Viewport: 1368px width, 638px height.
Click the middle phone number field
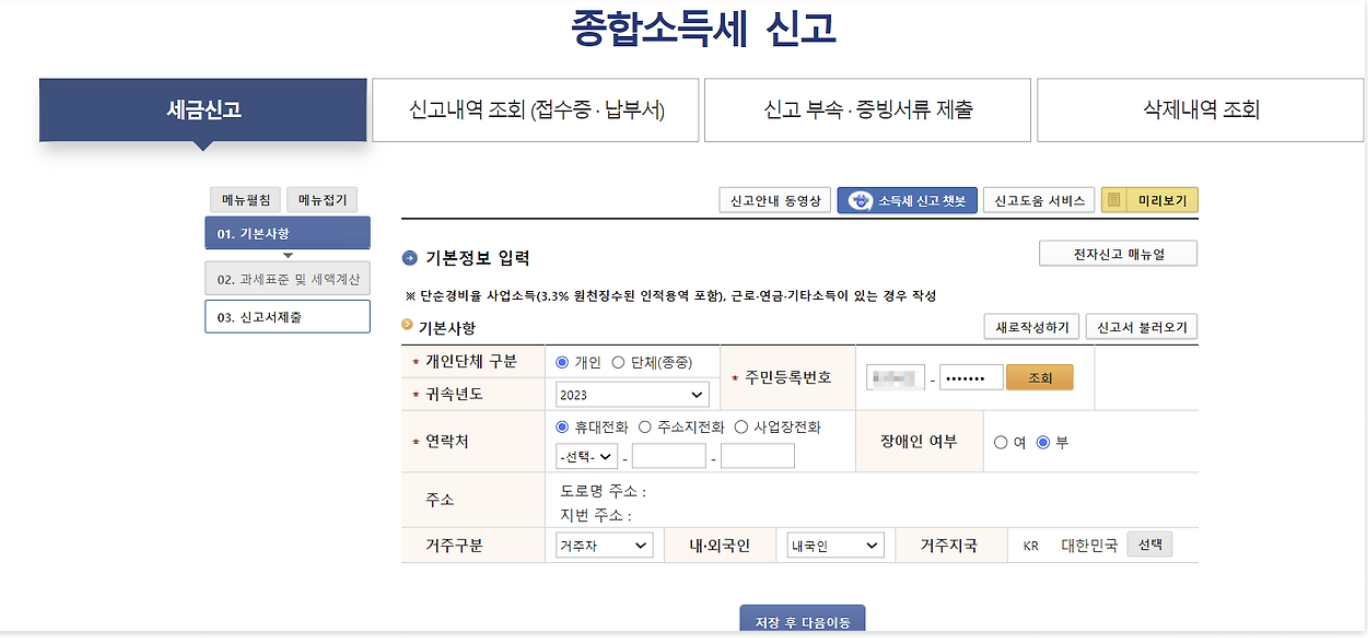click(x=669, y=456)
